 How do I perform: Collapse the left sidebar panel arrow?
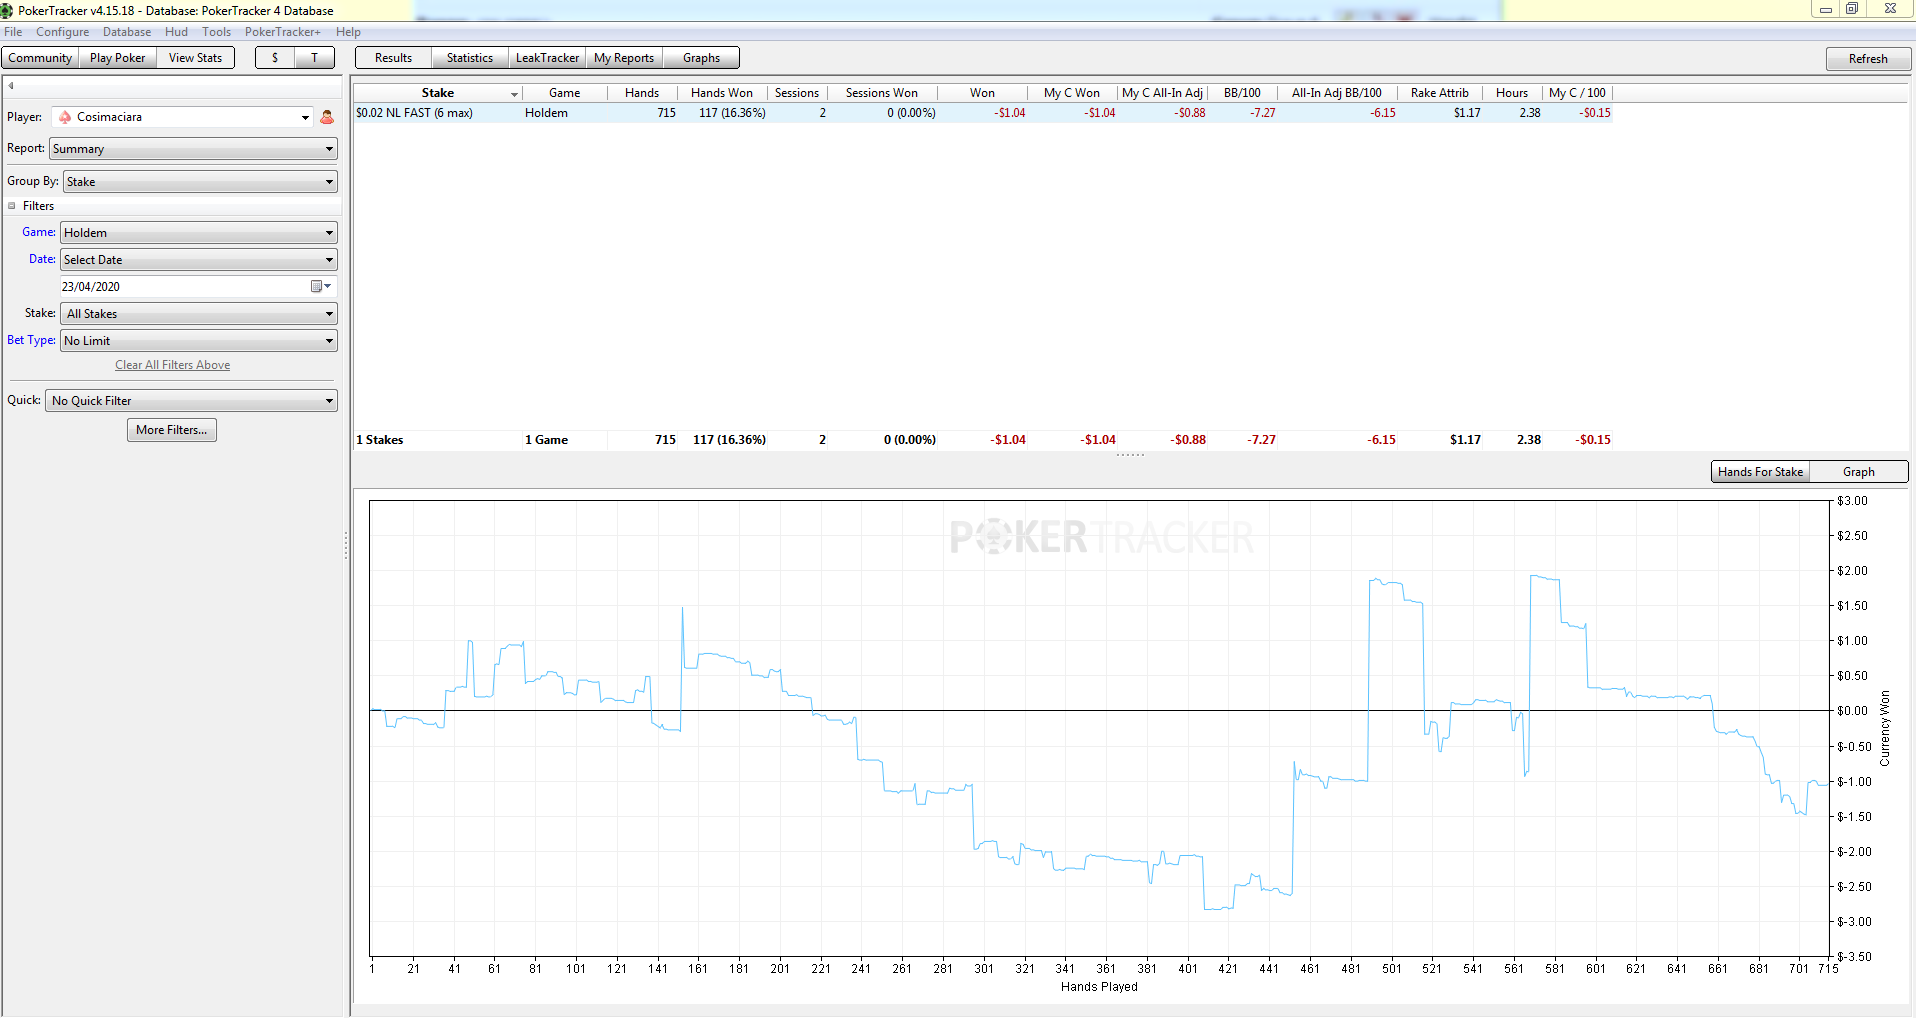[11, 86]
